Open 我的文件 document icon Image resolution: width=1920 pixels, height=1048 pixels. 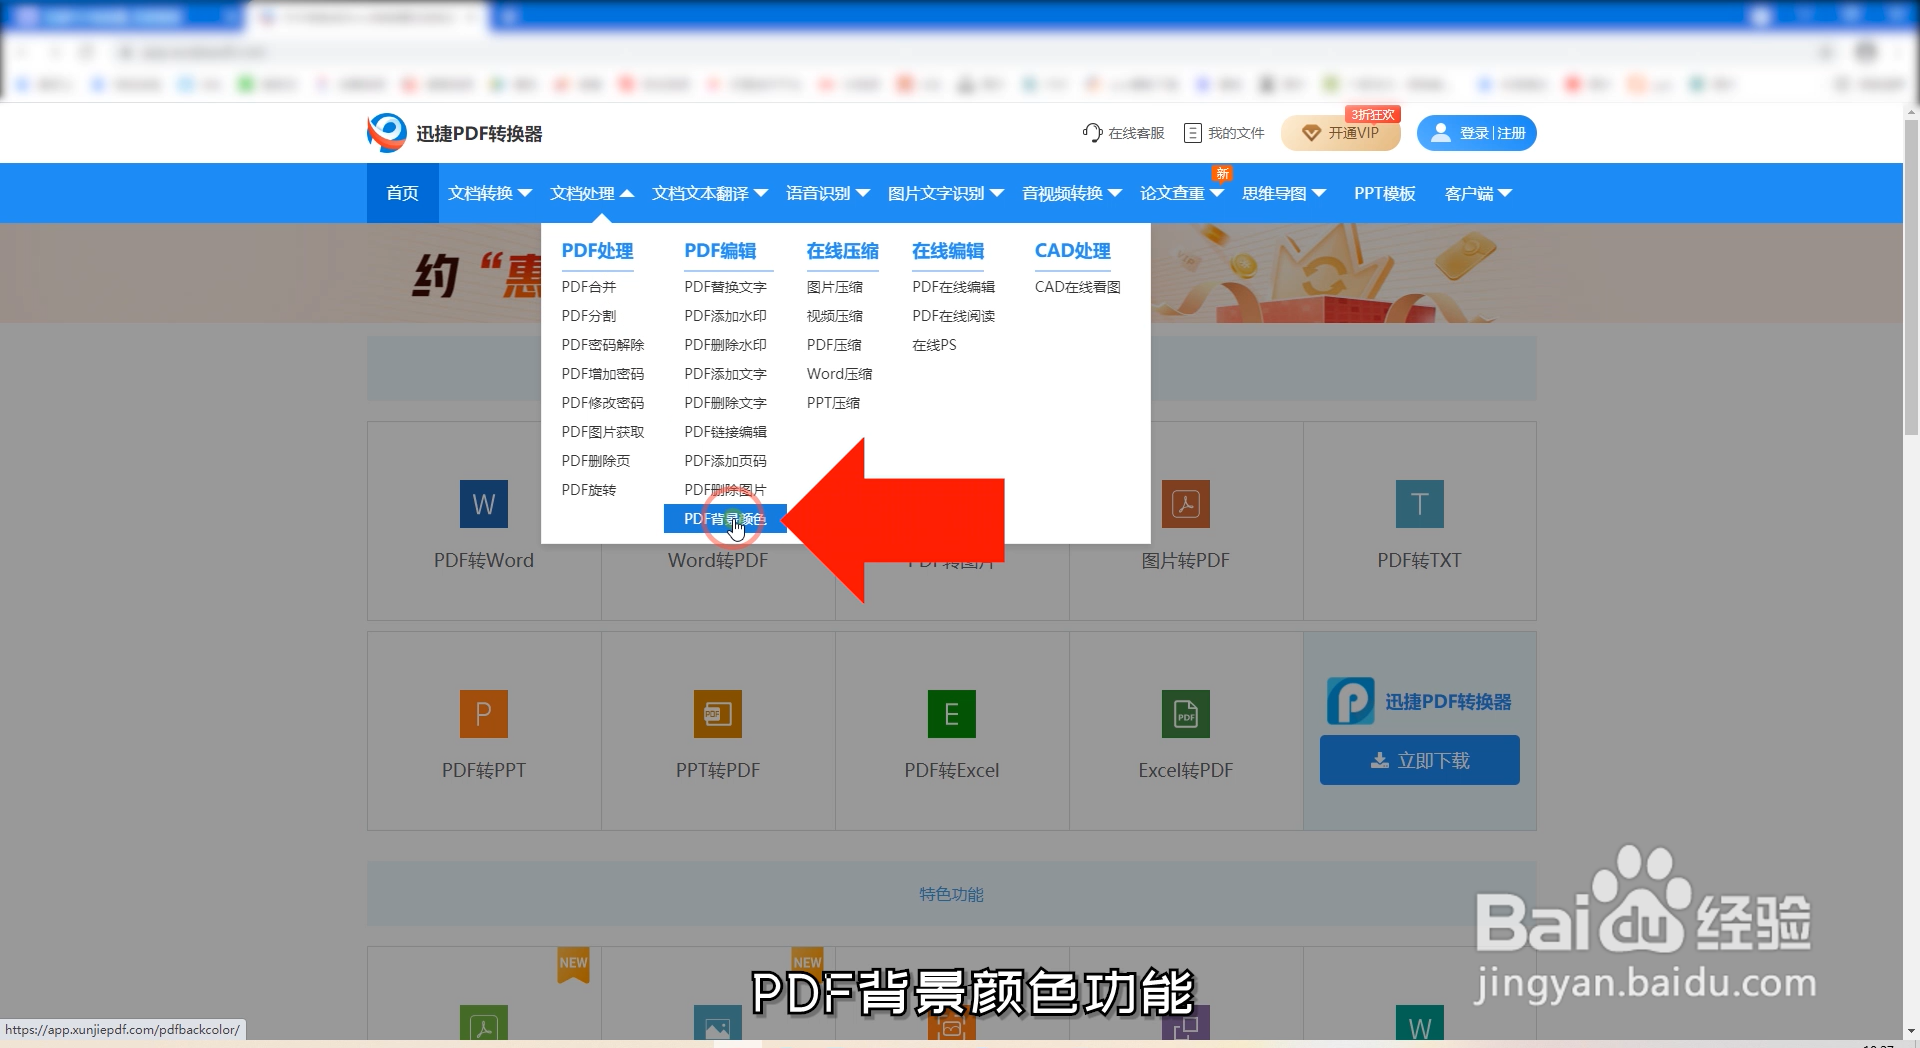click(1192, 133)
